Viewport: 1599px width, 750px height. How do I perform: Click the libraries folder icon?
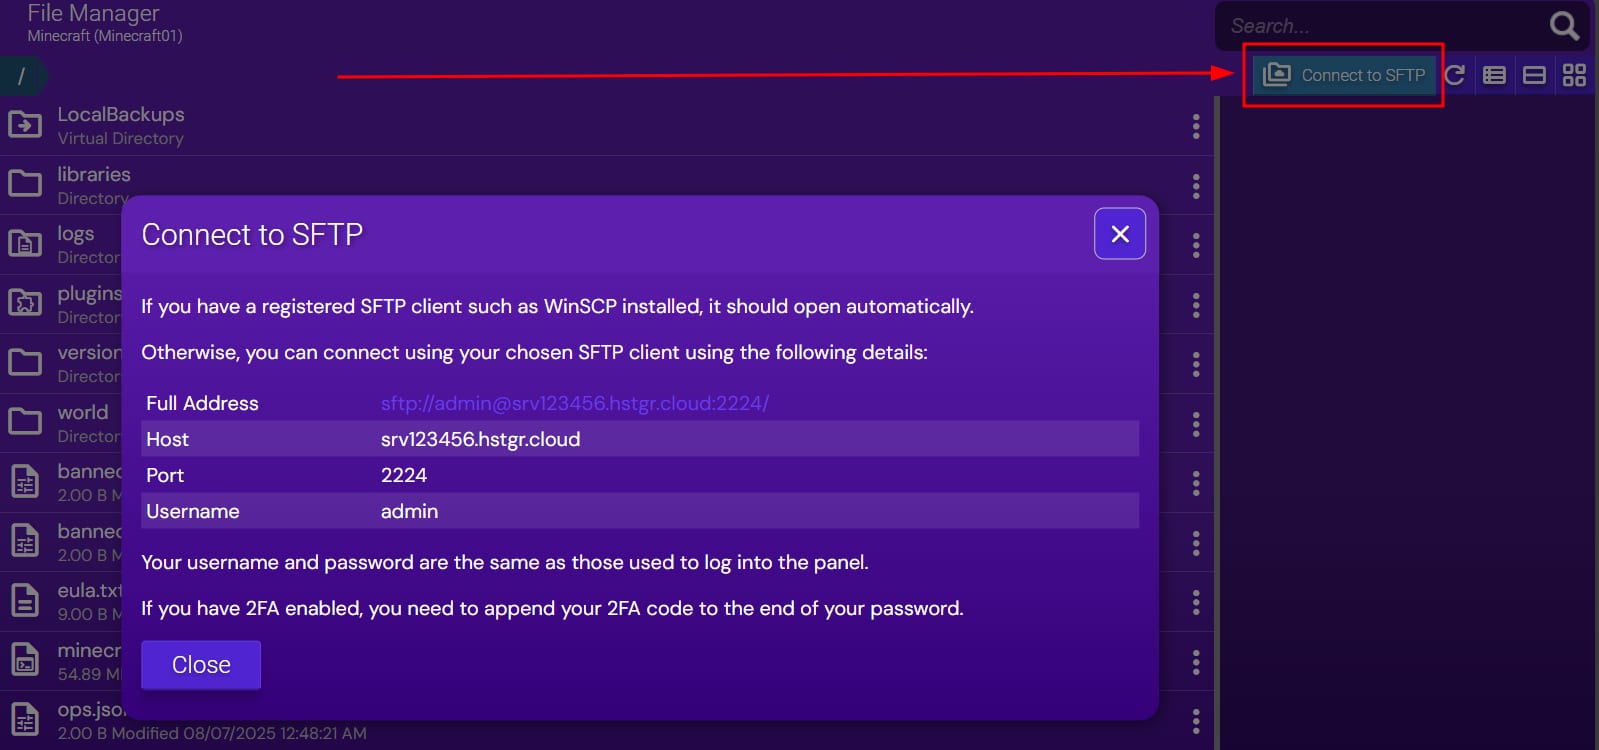[25, 184]
